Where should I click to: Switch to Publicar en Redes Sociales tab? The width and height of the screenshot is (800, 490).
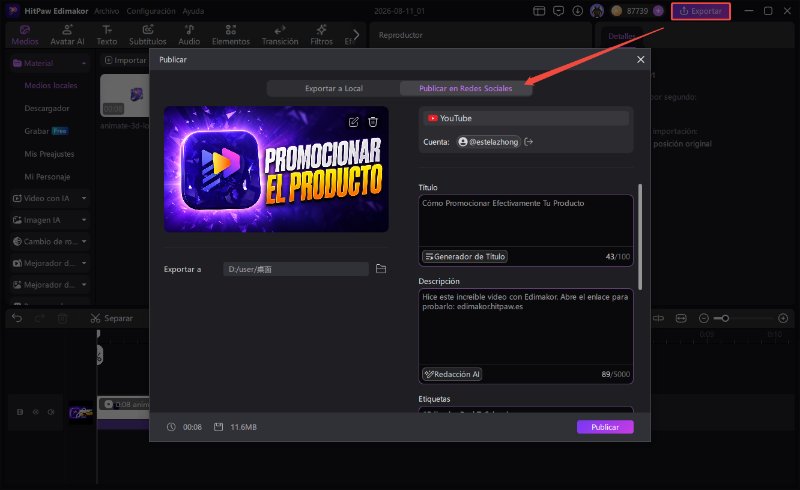[x=465, y=88]
